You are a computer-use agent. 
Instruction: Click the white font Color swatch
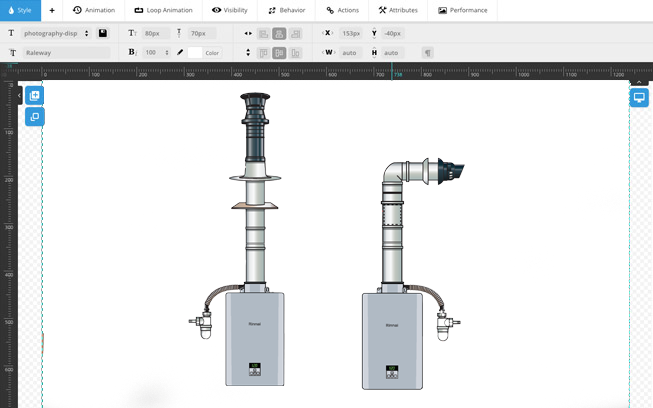[x=195, y=52]
